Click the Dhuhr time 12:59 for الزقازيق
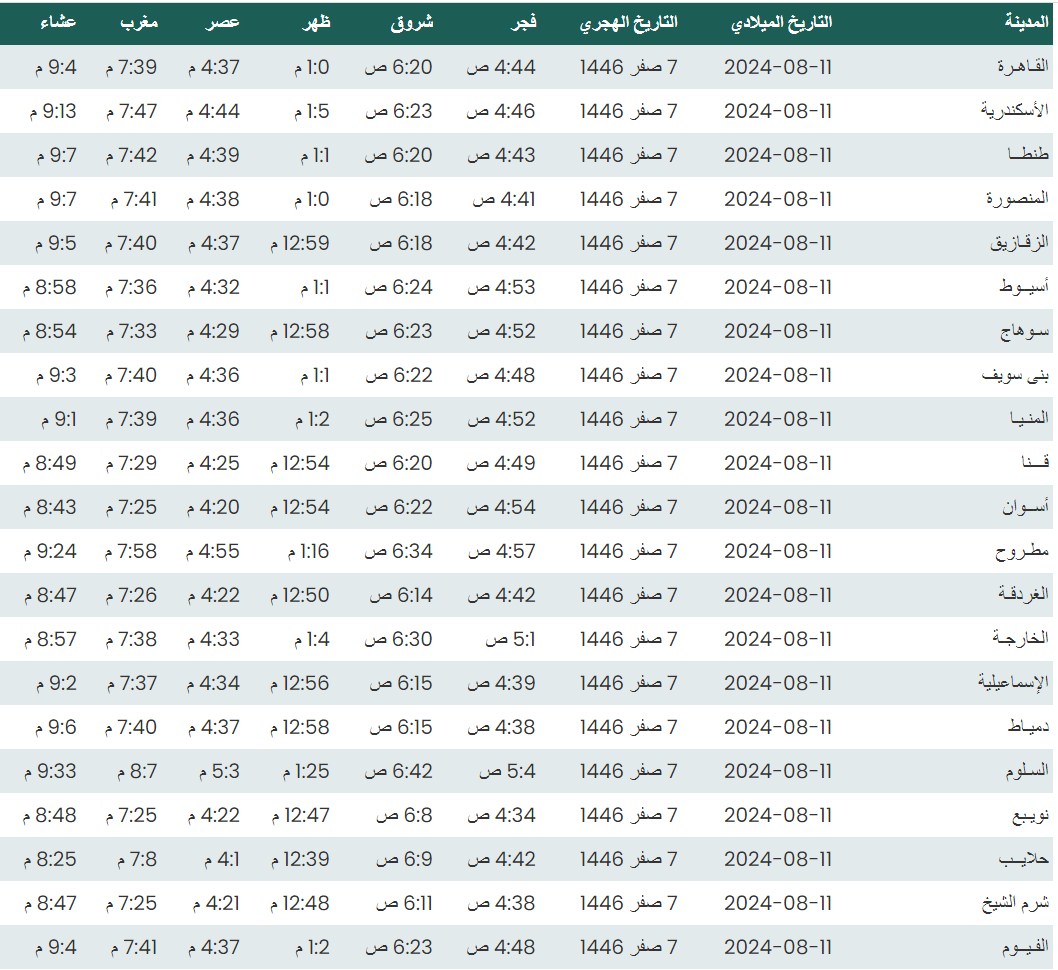 (x=300, y=243)
